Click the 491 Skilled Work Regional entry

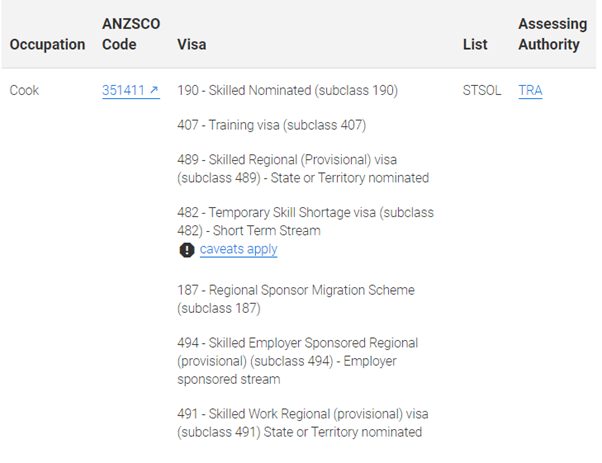[x=303, y=423]
